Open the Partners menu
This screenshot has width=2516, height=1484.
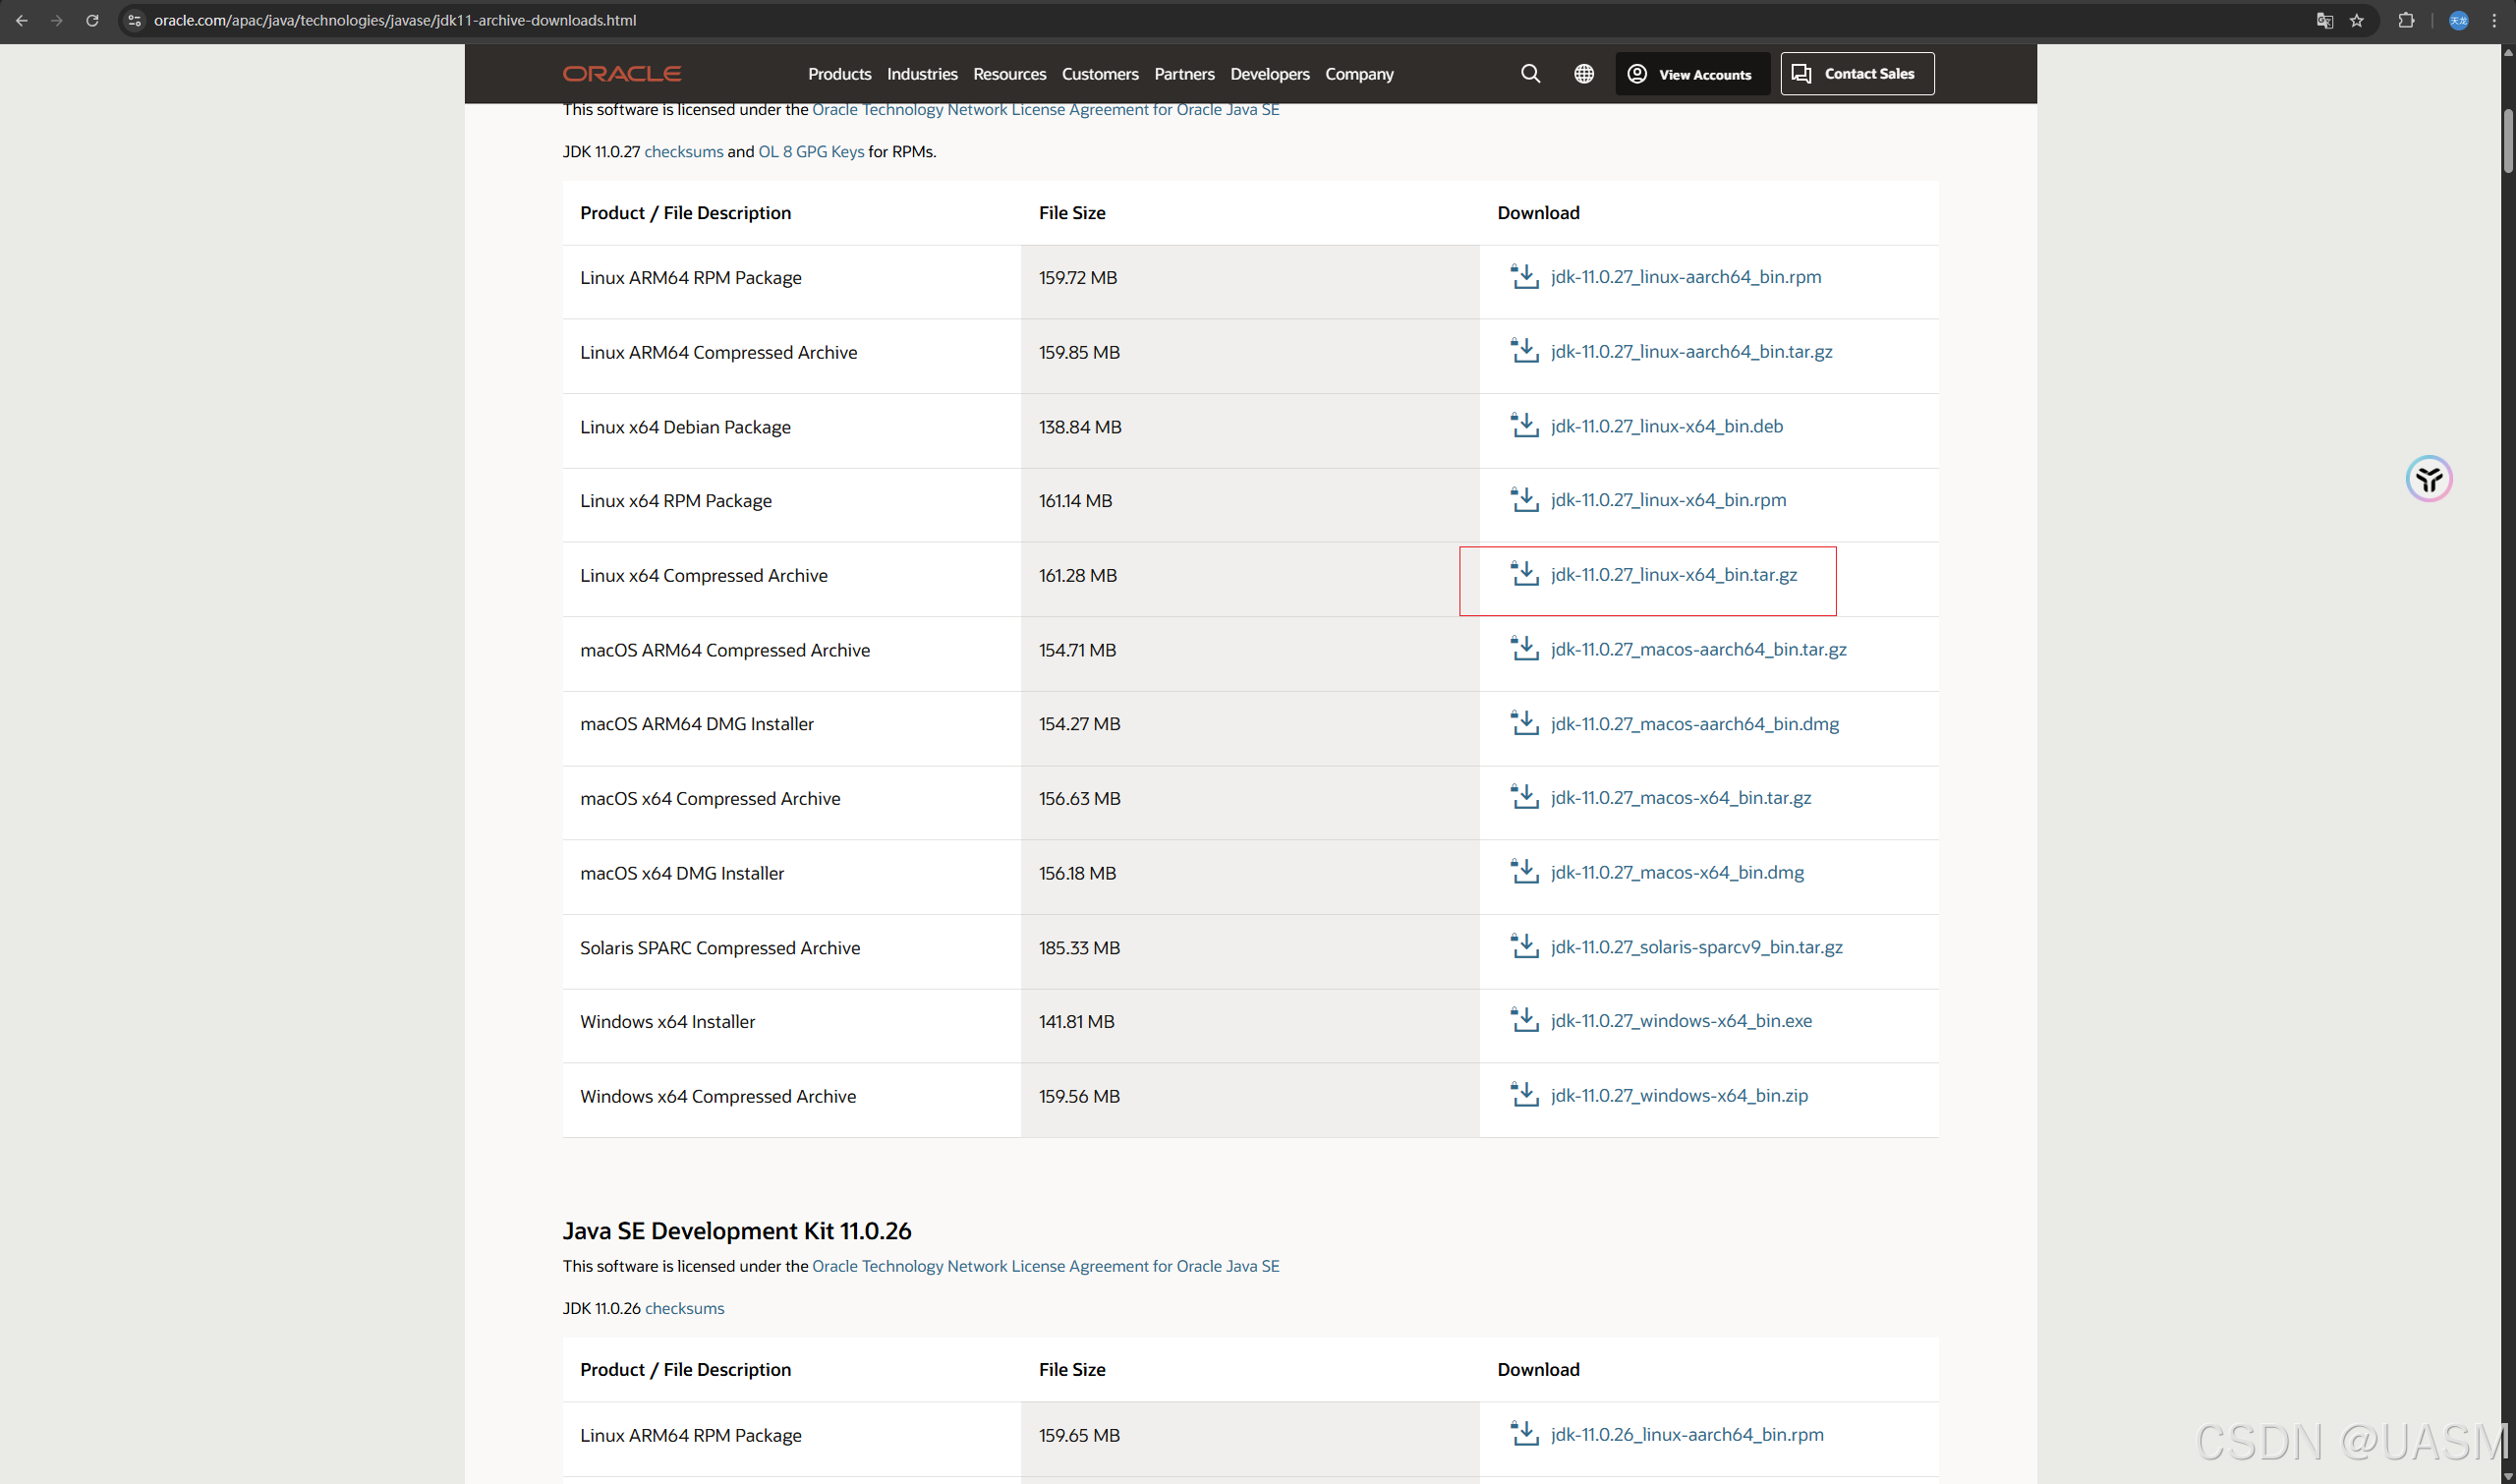pyautogui.click(x=1184, y=74)
